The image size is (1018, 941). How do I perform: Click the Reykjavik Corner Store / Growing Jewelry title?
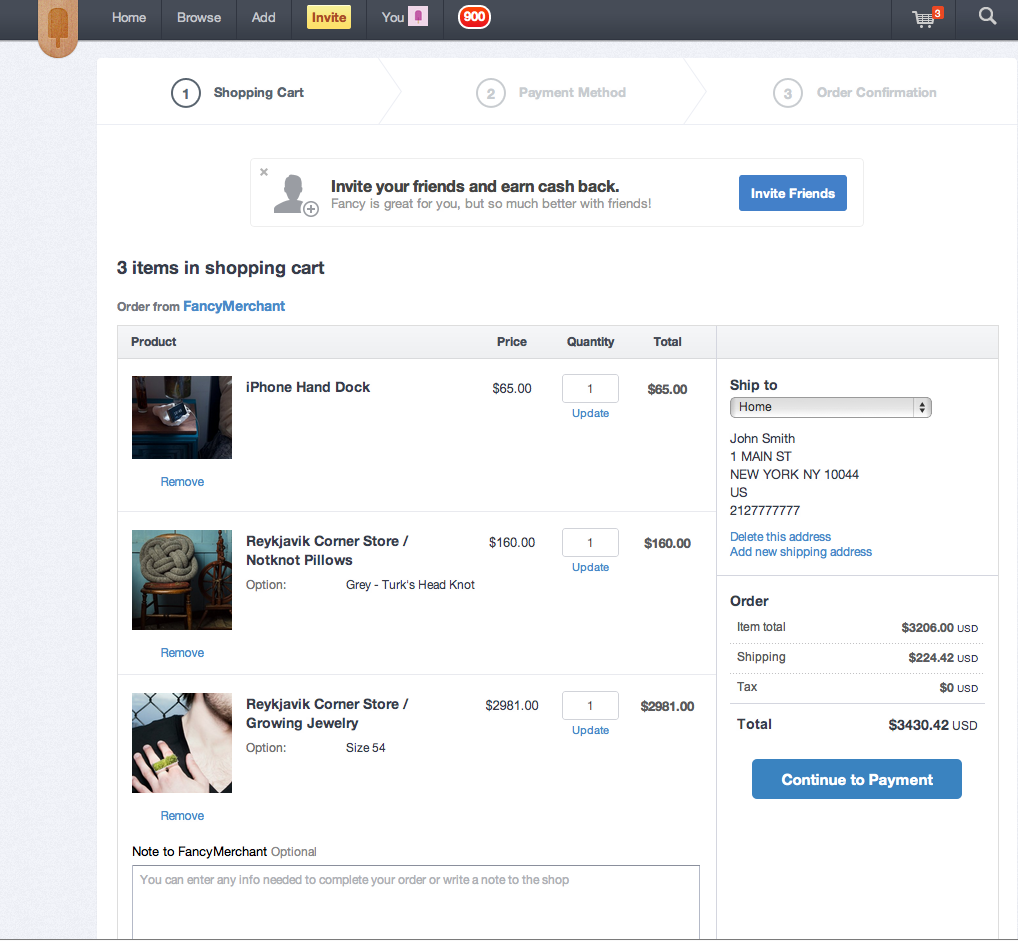327,714
